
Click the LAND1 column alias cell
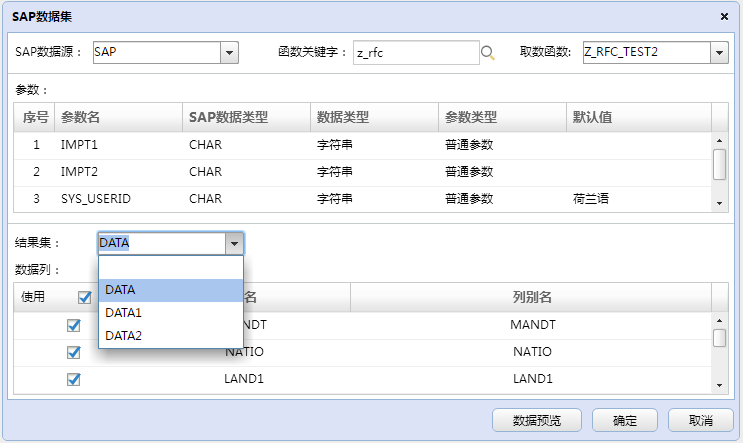tap(531, 379)
